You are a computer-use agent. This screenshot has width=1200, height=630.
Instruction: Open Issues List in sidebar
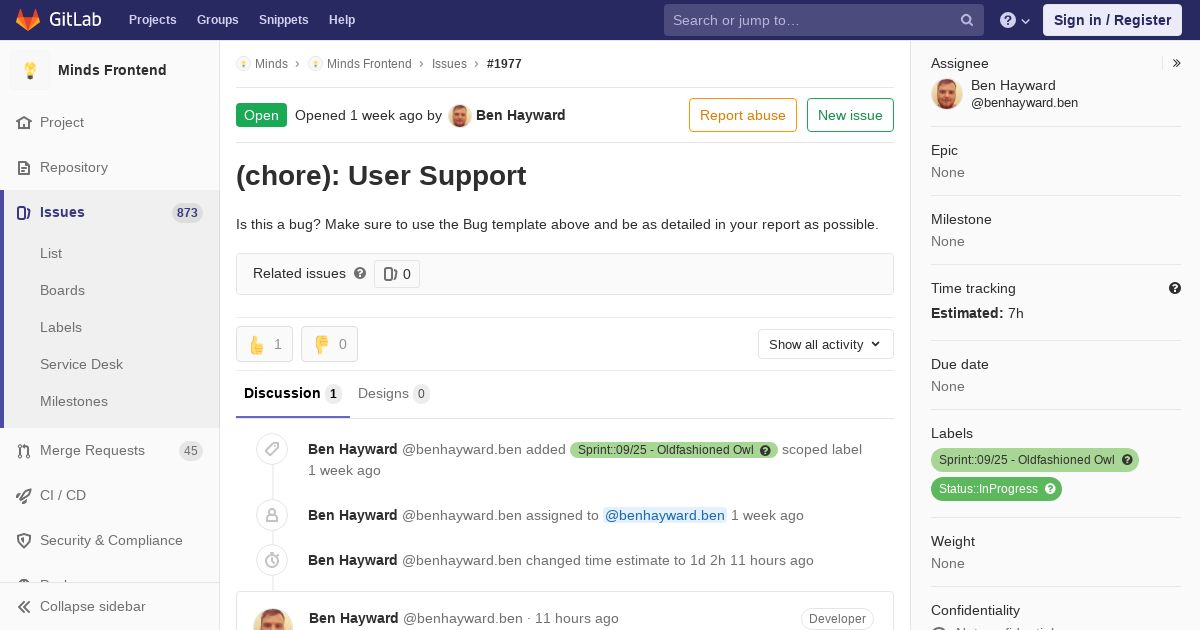[51, 253]
